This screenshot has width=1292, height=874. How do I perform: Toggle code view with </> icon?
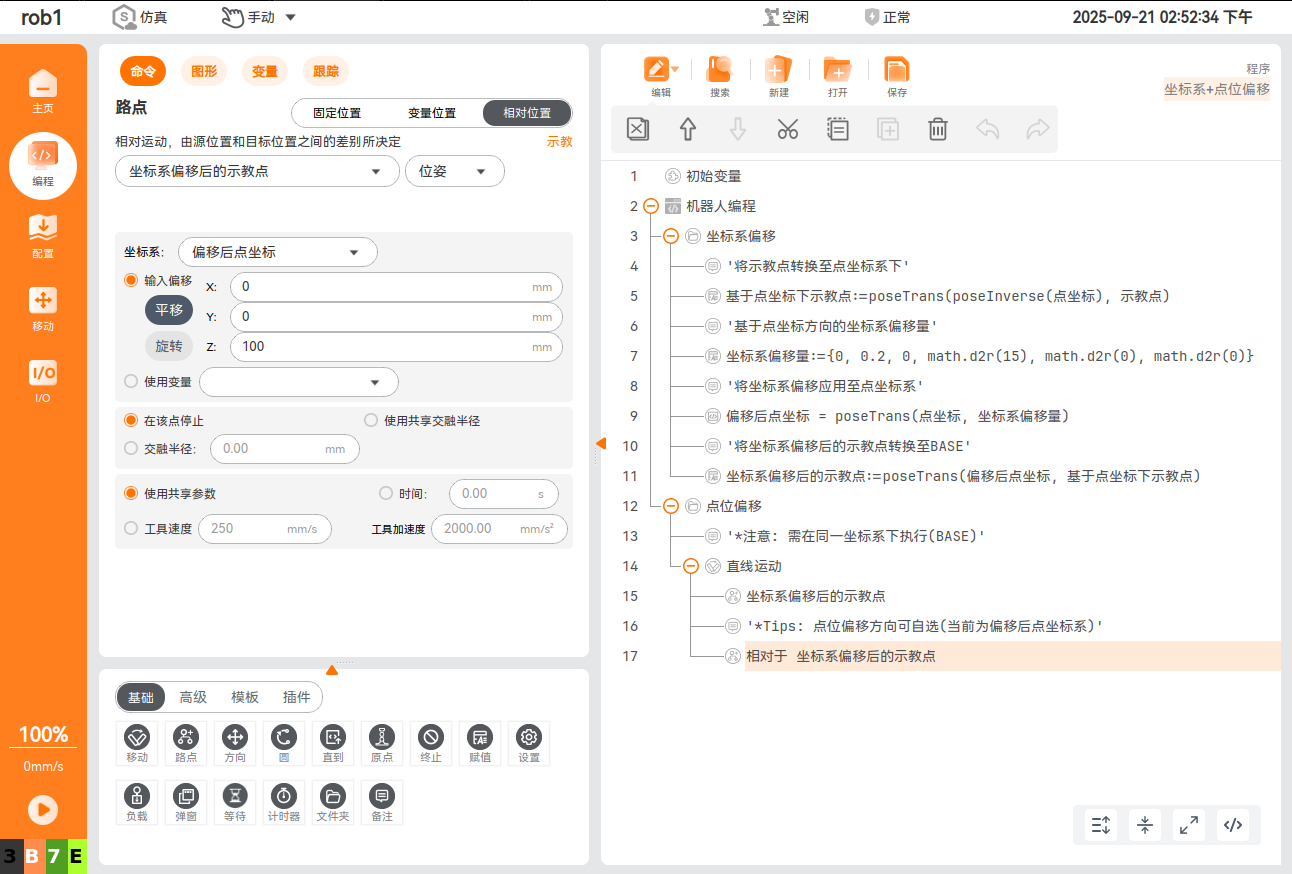[x=1233, y=825]
